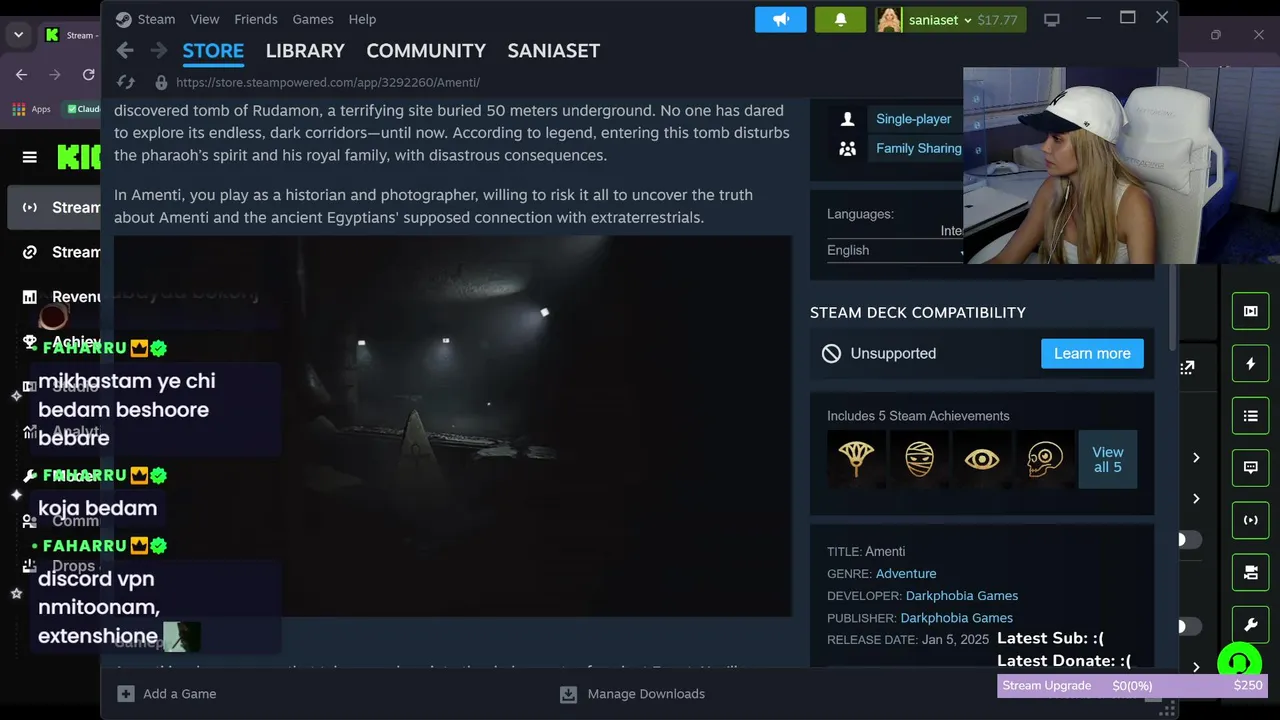The height and width of the screenshot is (720, 1280).
Task: Click the Learn more Steam Deck button
Action: coord(1092,353)
